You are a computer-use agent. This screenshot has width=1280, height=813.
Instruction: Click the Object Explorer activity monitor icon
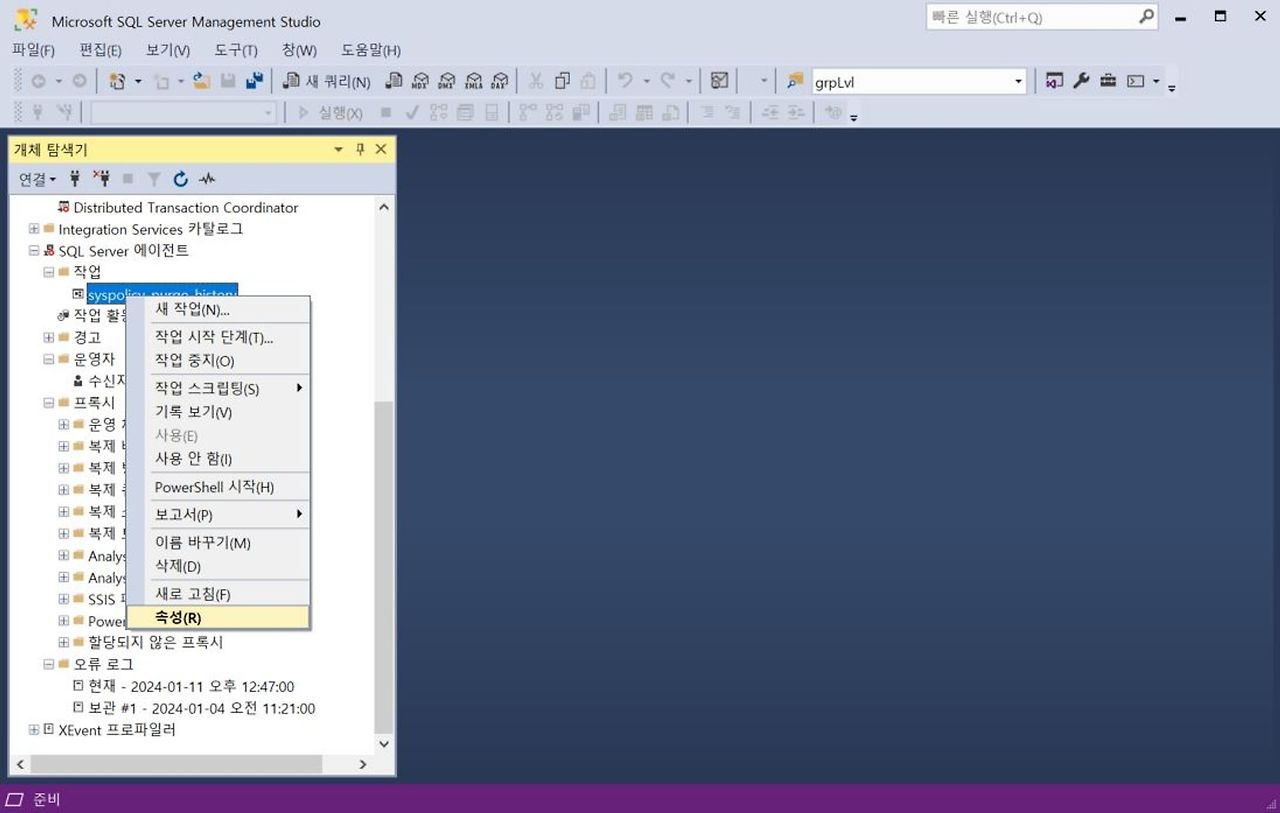[x=207, y=179]
